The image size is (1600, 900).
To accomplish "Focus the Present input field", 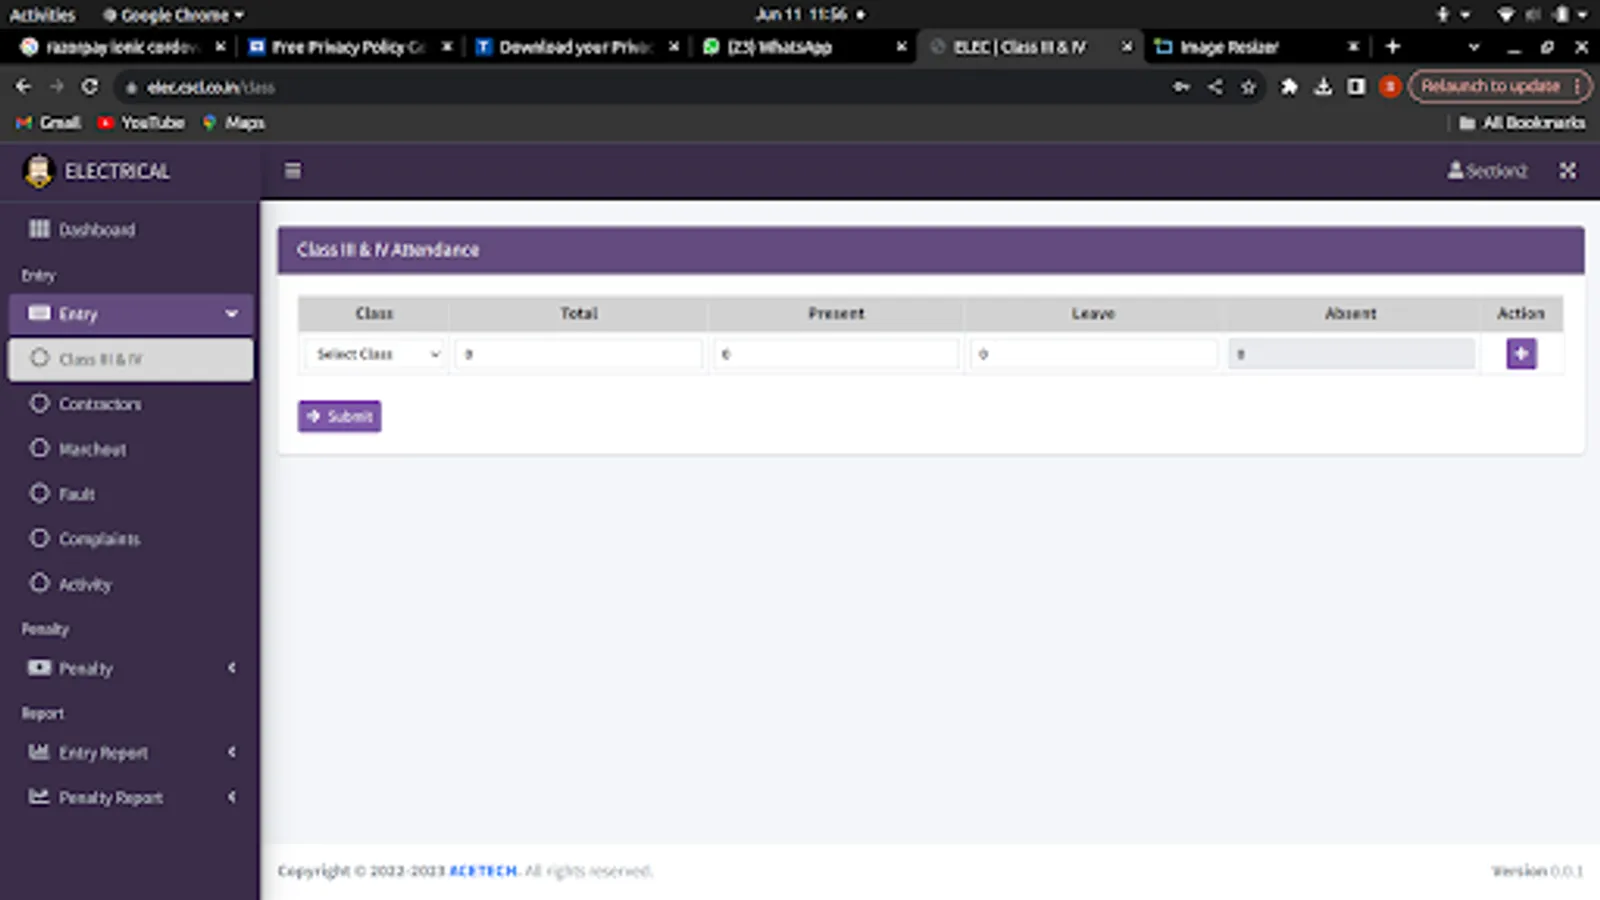I will click(836, 354).
